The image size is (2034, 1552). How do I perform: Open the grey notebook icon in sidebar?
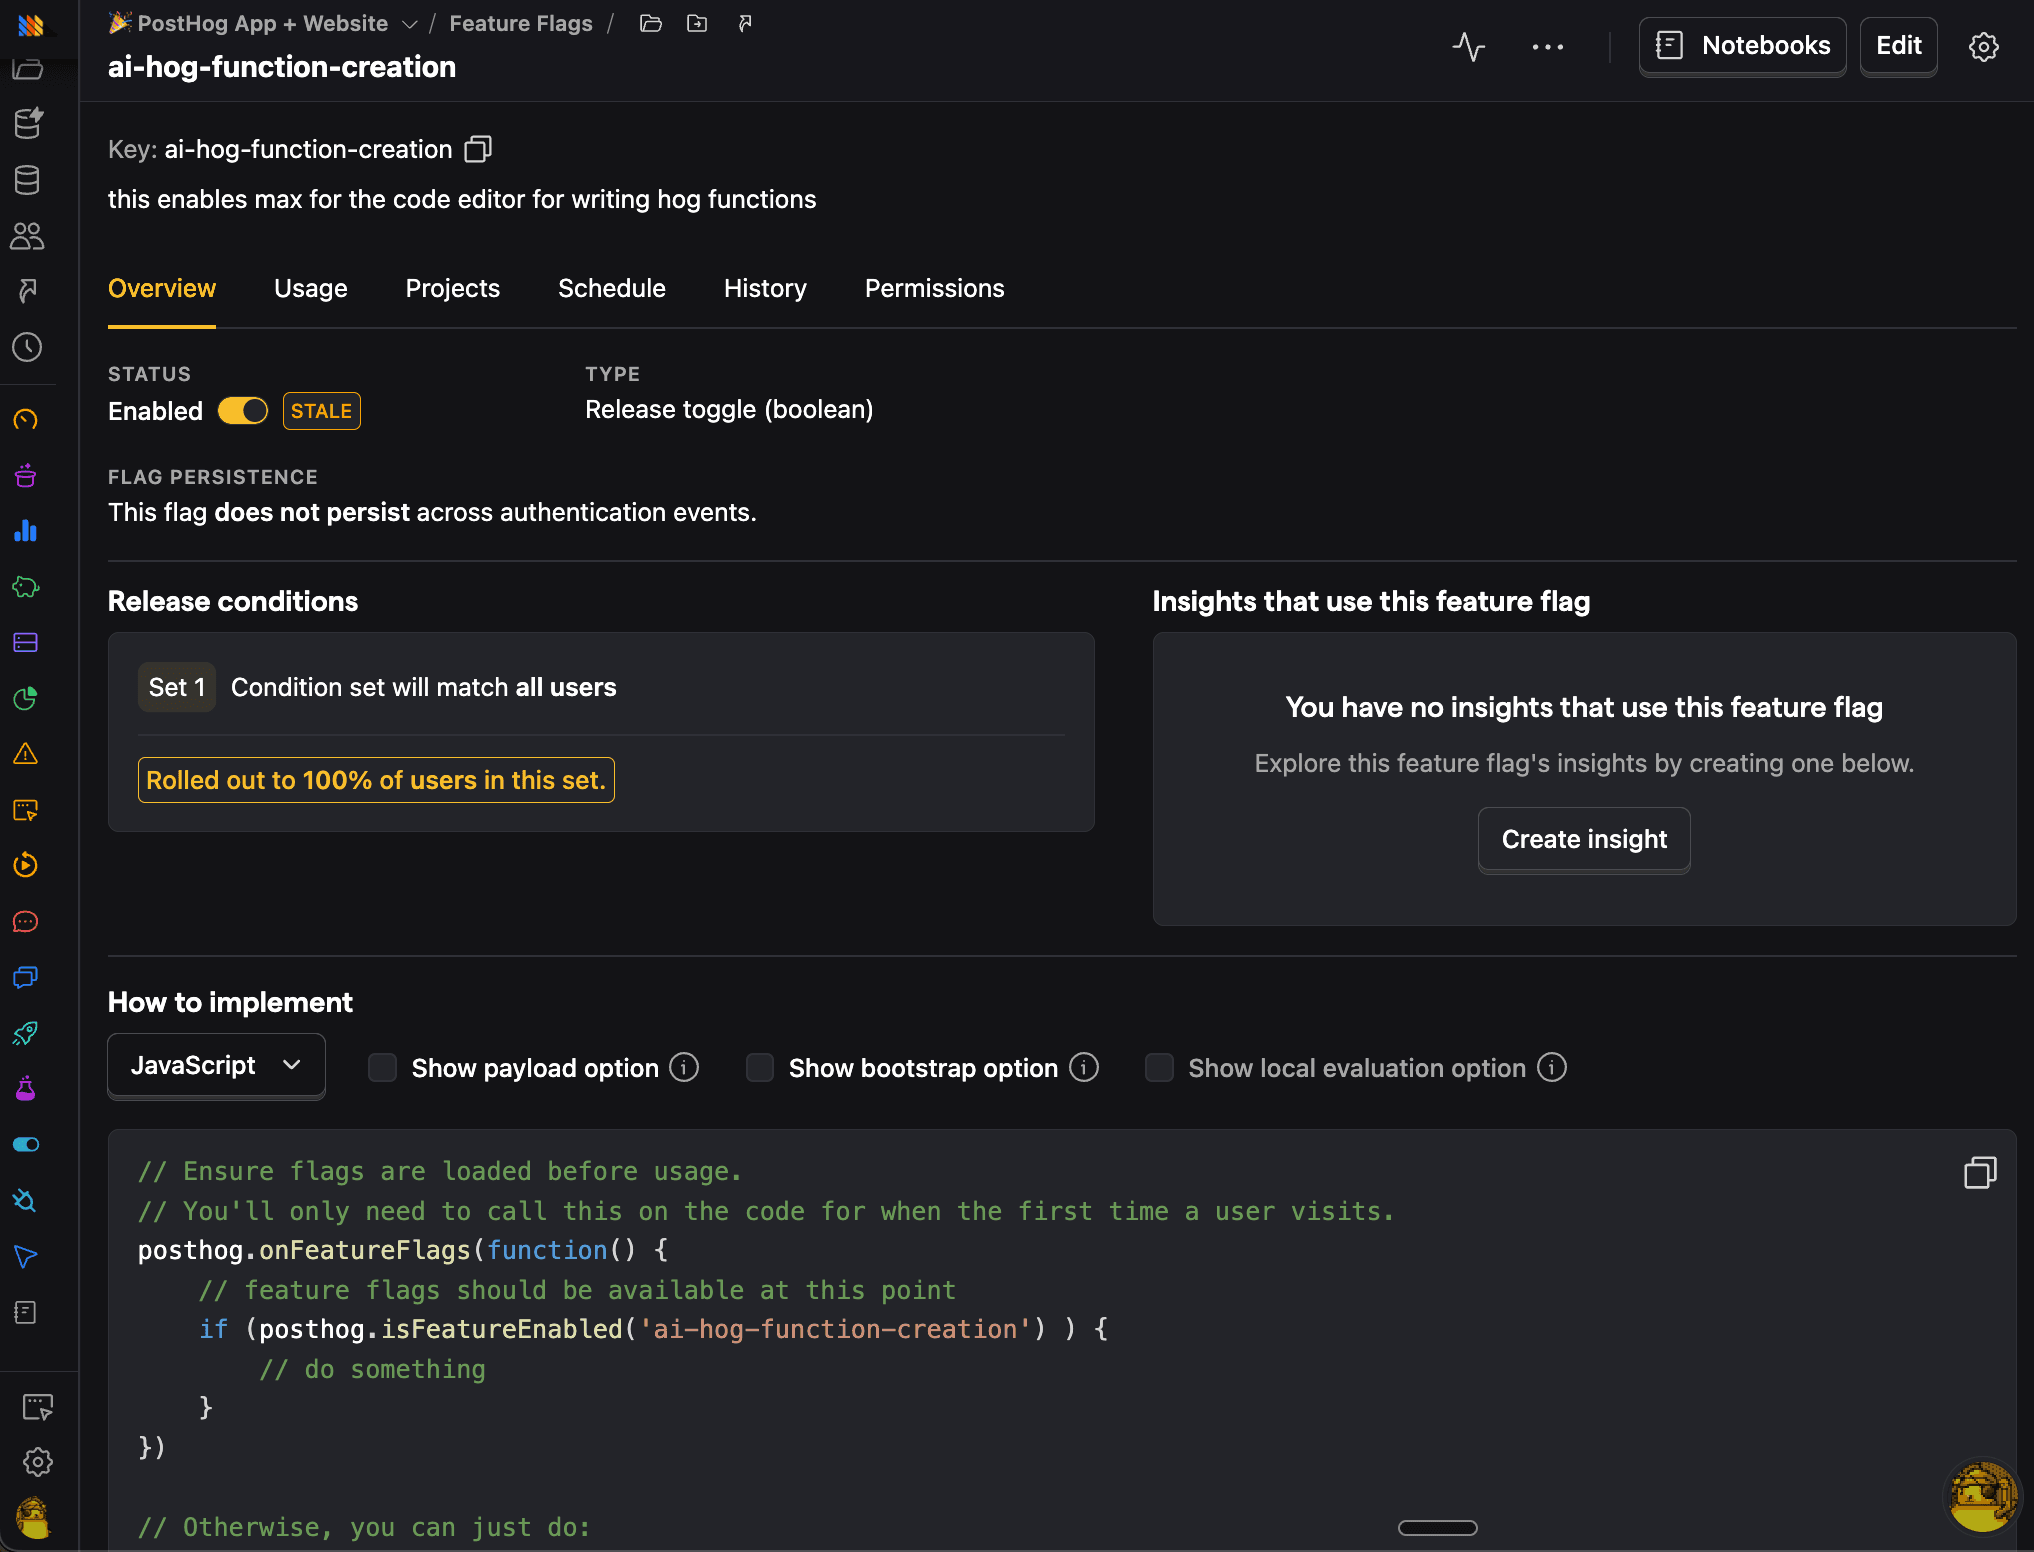click(x=26, y=1312)
